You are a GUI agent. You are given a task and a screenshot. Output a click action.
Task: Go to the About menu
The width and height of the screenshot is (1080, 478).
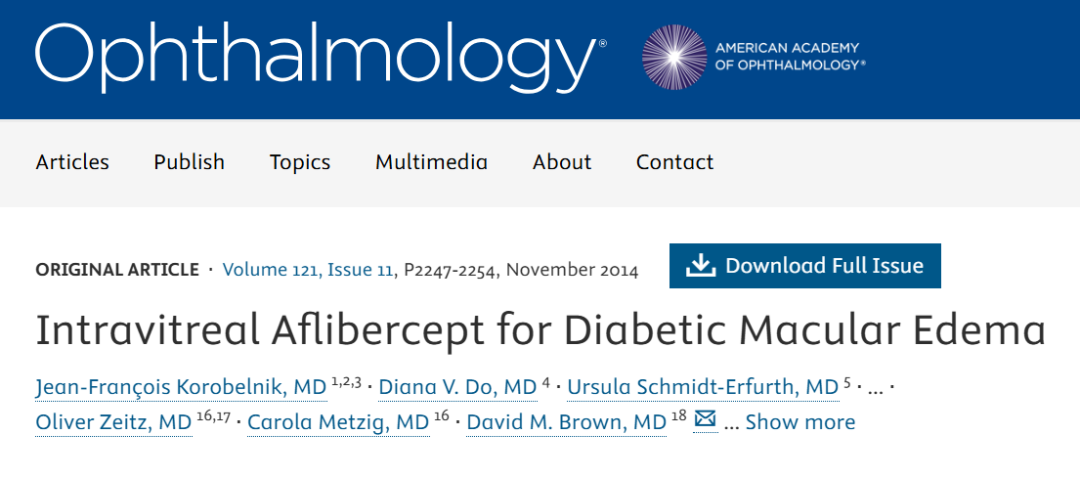[x=562, y=162]
